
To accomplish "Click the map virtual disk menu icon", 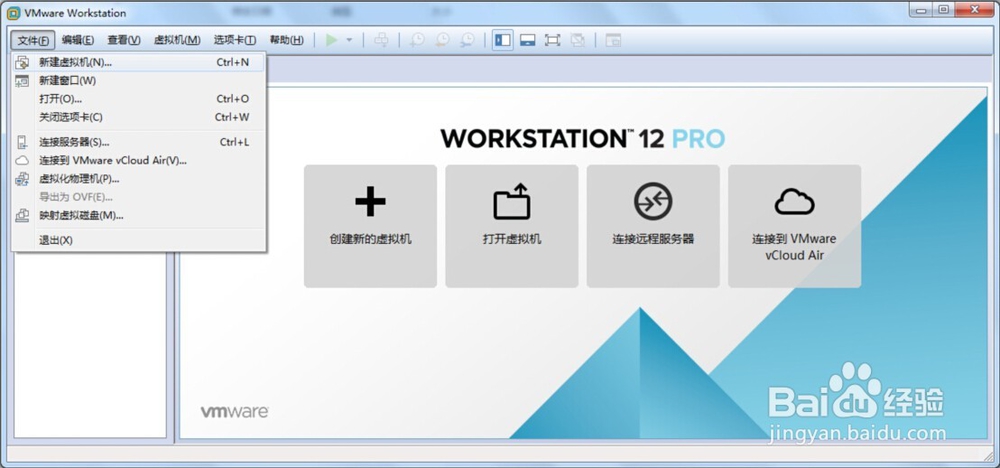I will (22, 216).
